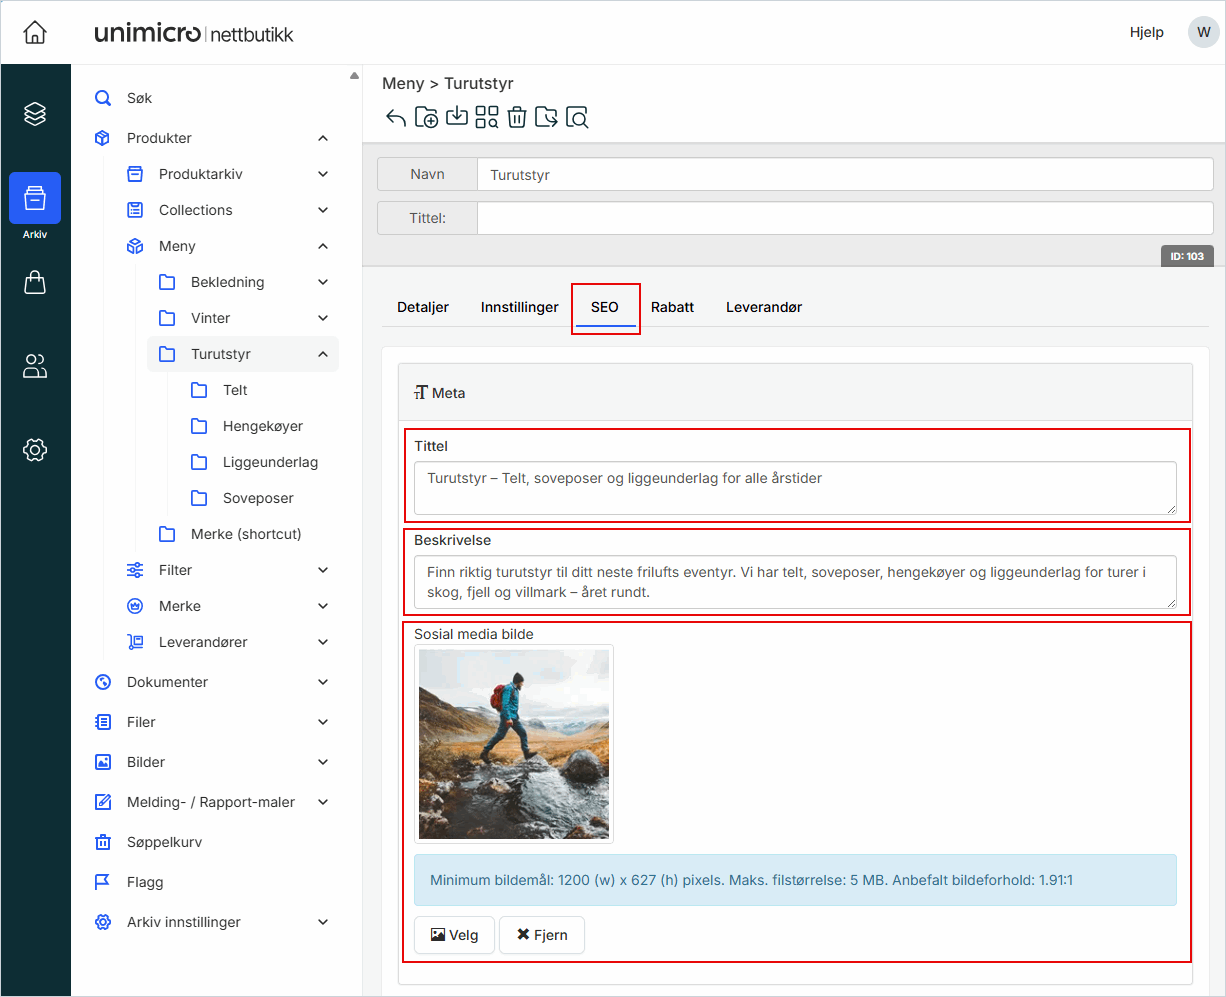Open the home icon in top-left corner
This screenshot has height=997, width=1226.
pos(35,33)
